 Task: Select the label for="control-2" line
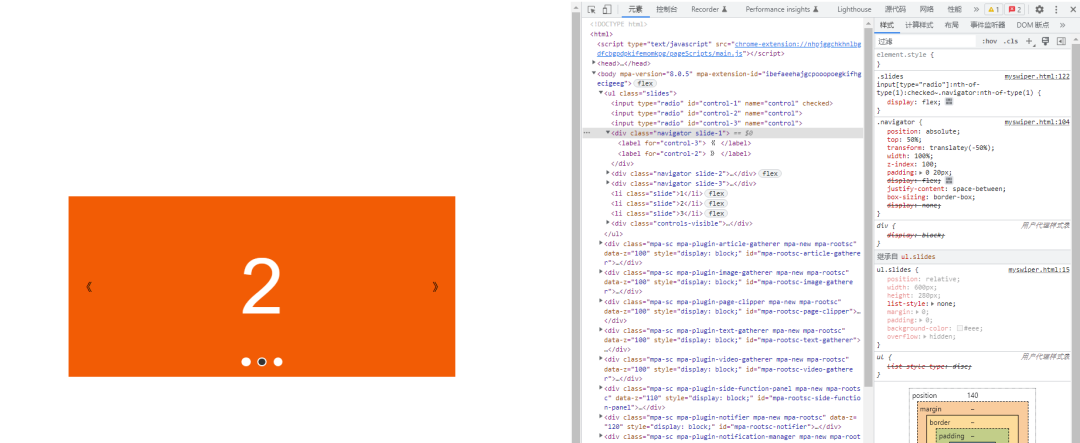pos(685,153)
